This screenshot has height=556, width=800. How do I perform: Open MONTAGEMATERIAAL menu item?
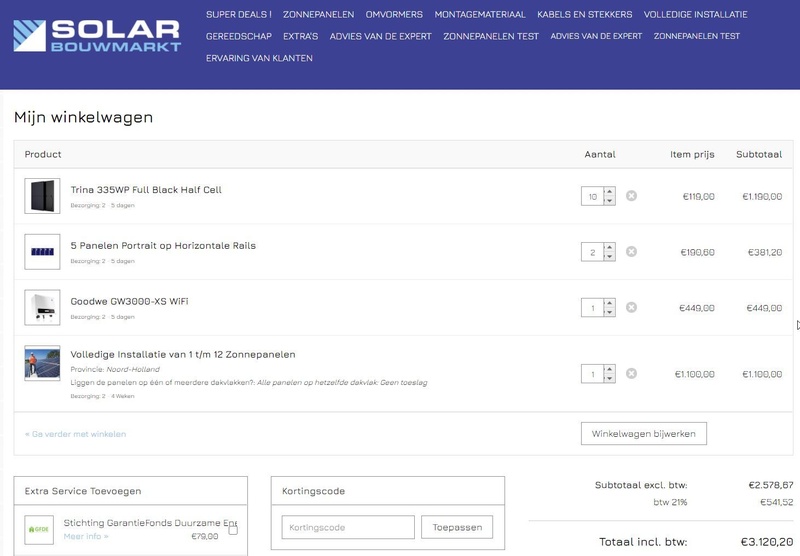tap(480, 14)
